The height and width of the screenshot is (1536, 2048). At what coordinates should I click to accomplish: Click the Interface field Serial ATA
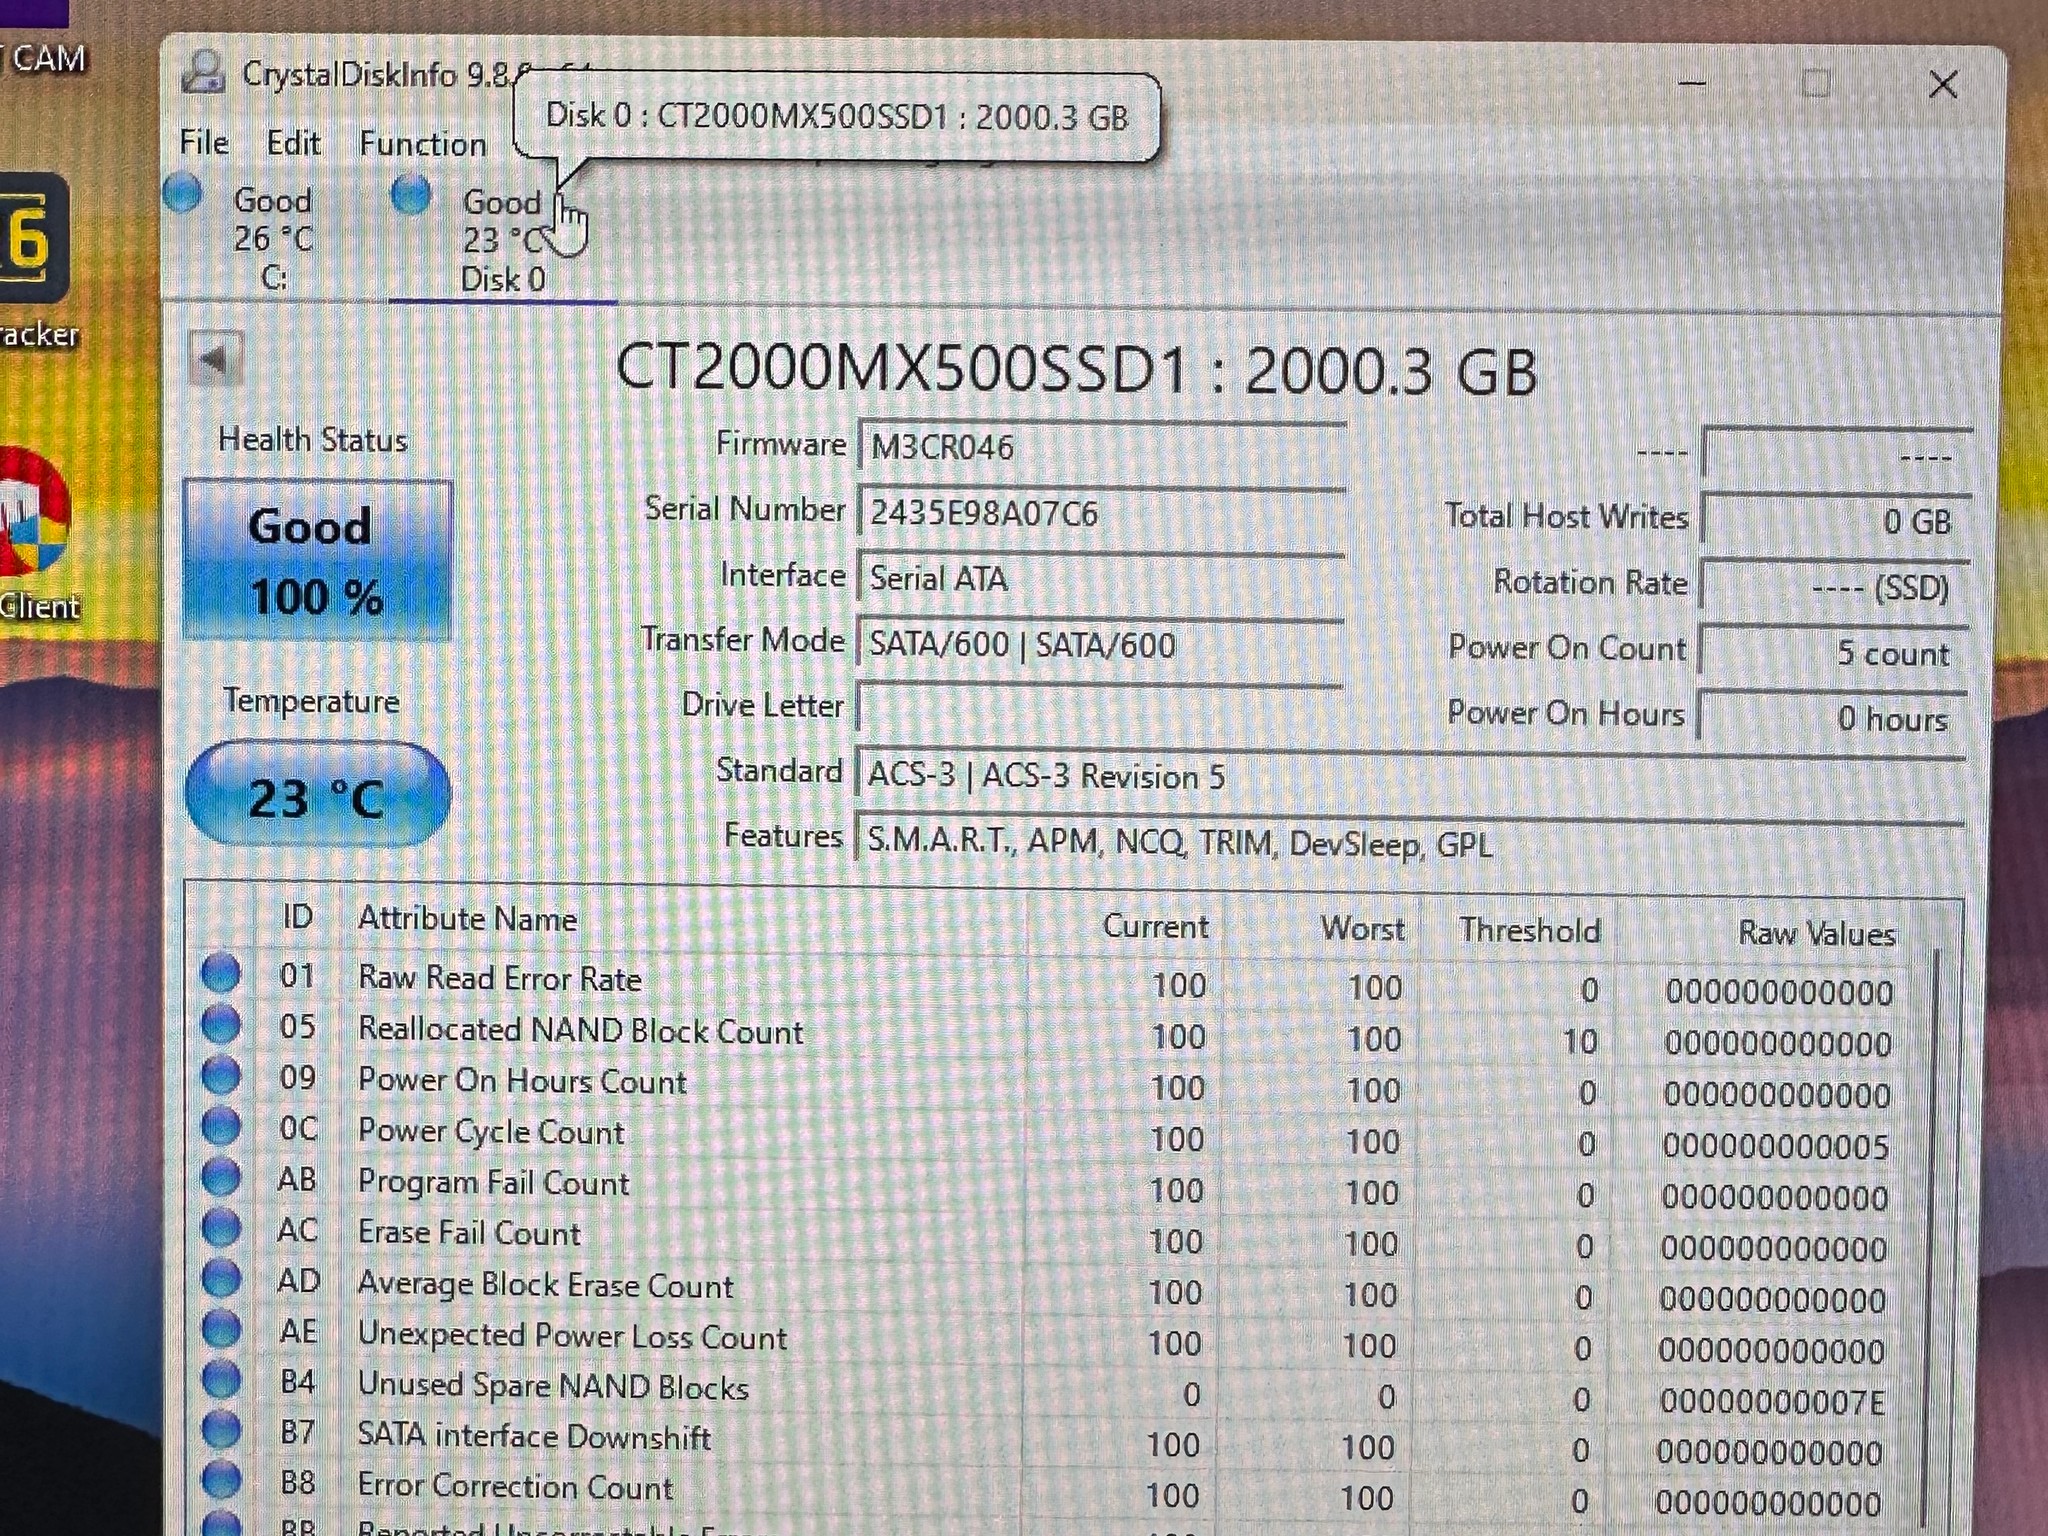tap(1100, 578)
